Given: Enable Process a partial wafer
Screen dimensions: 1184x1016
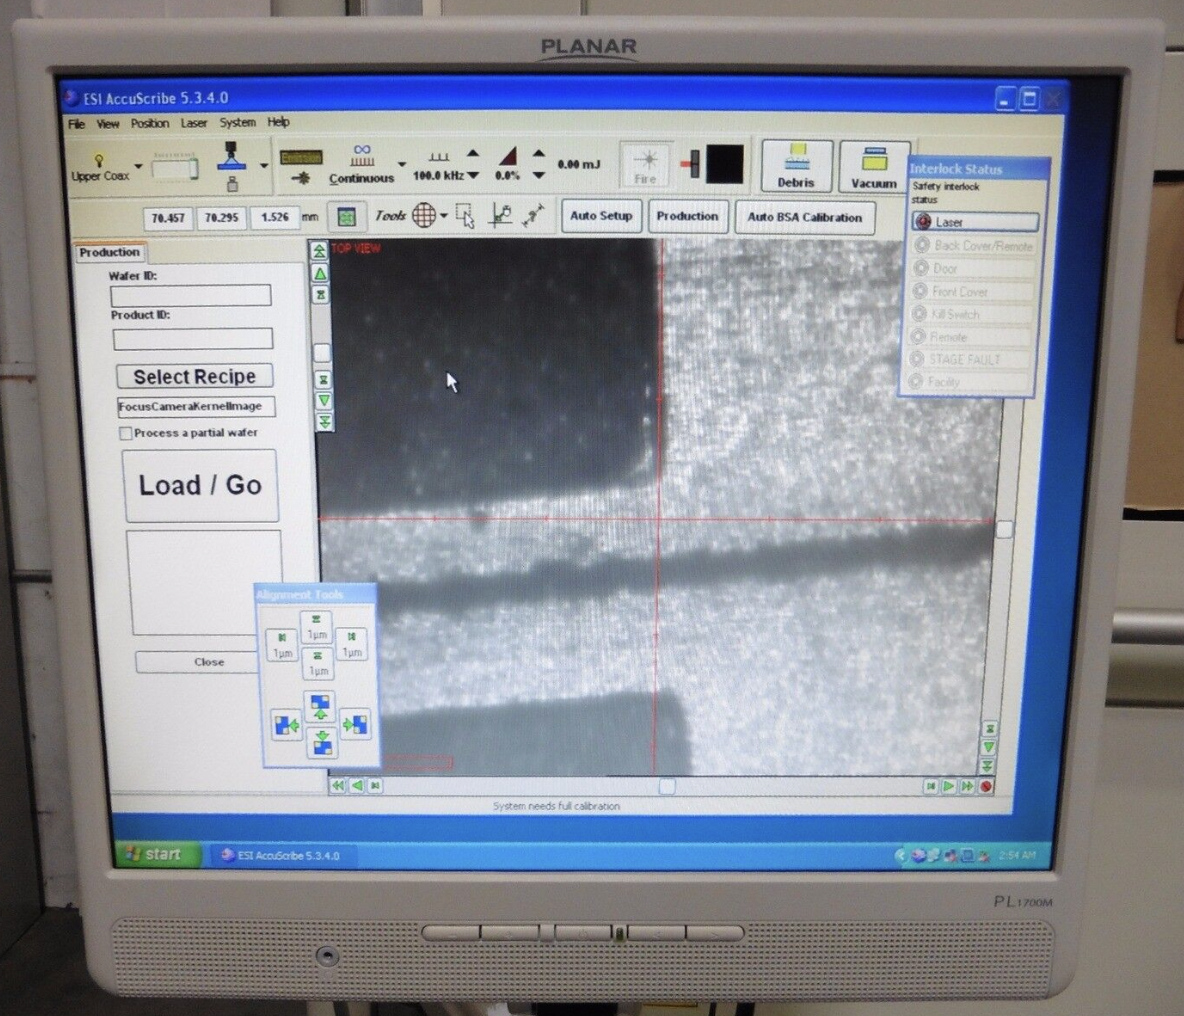Looking at the screenshot, I should pyautogui.click(x=126, y=433).
